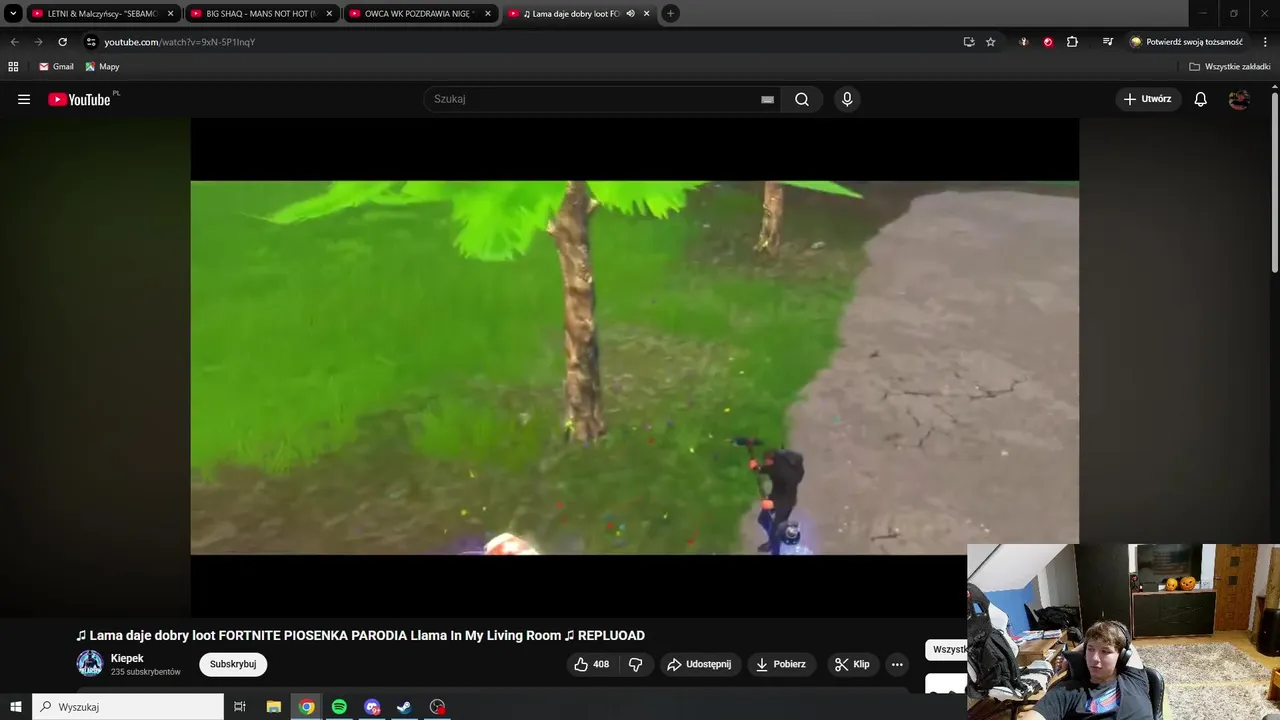Open the Kiepek channel name link
This screenshot has width=1280, height=720.
point(127,658)
